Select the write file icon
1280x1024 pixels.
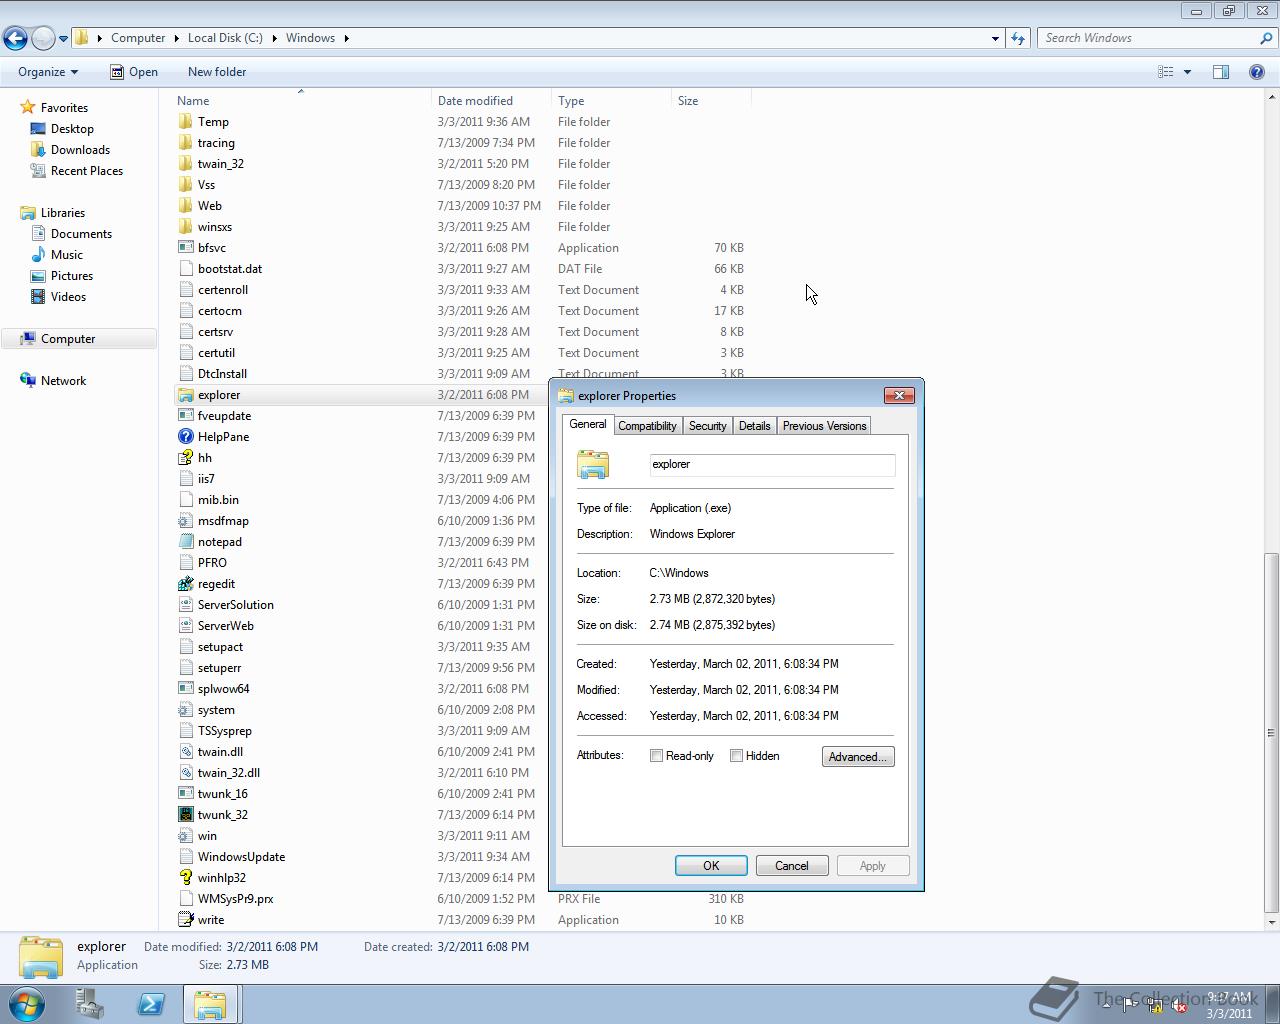point(185,920)
